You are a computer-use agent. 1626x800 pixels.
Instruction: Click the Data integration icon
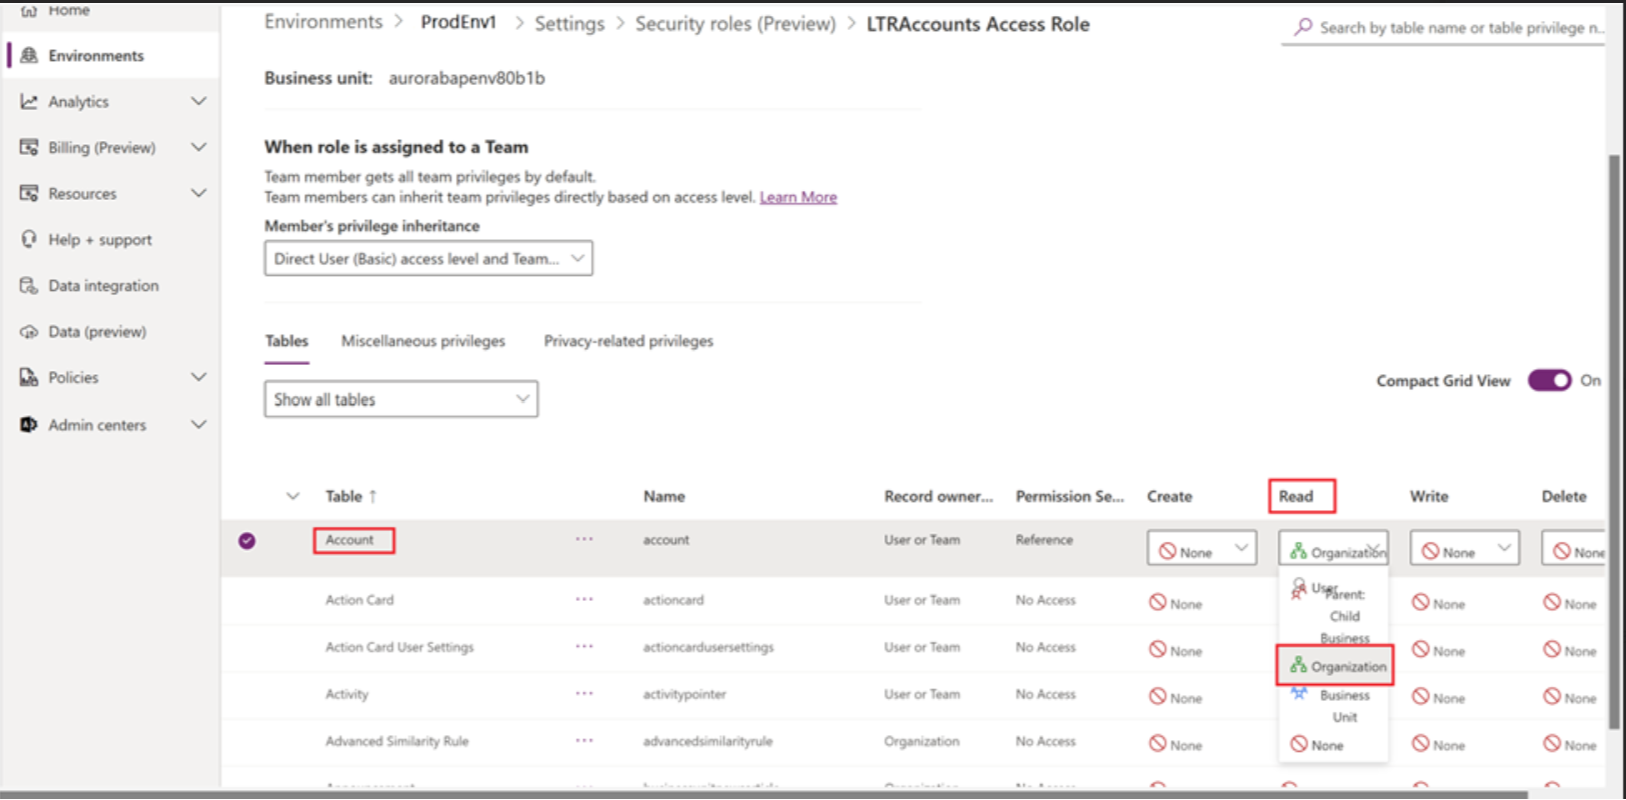[x=29, y=286]
